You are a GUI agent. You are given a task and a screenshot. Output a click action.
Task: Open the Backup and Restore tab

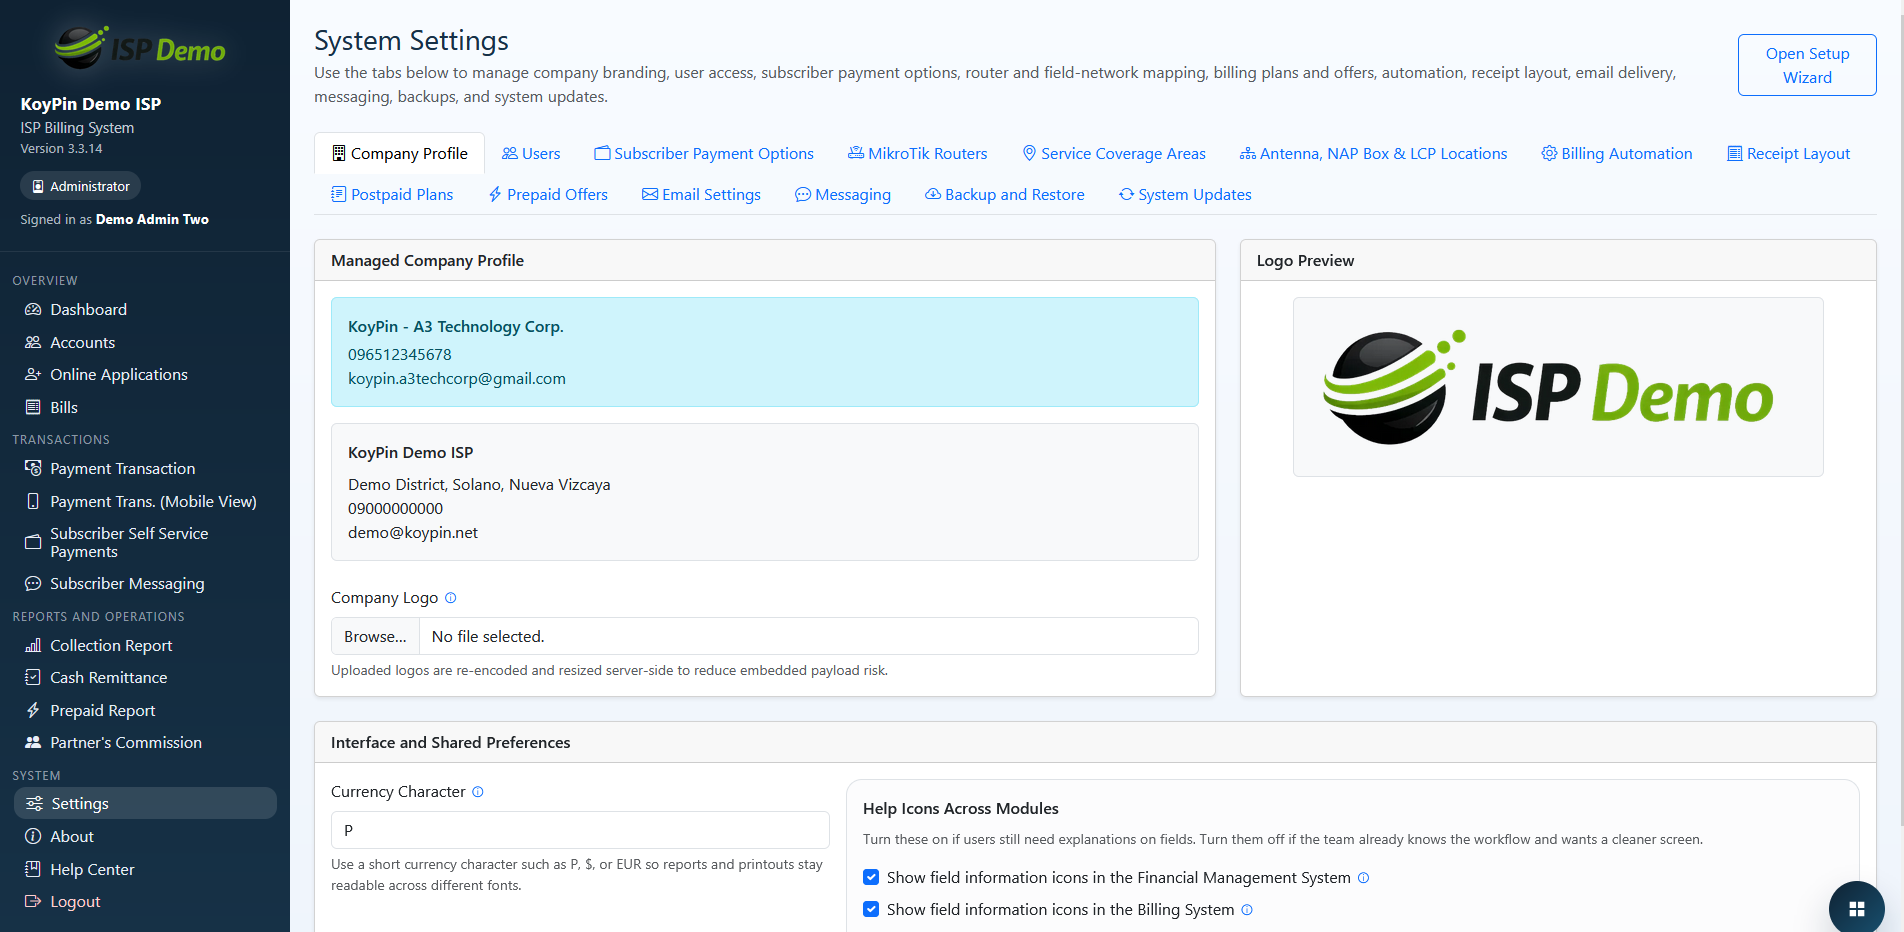click(1005, 194)
